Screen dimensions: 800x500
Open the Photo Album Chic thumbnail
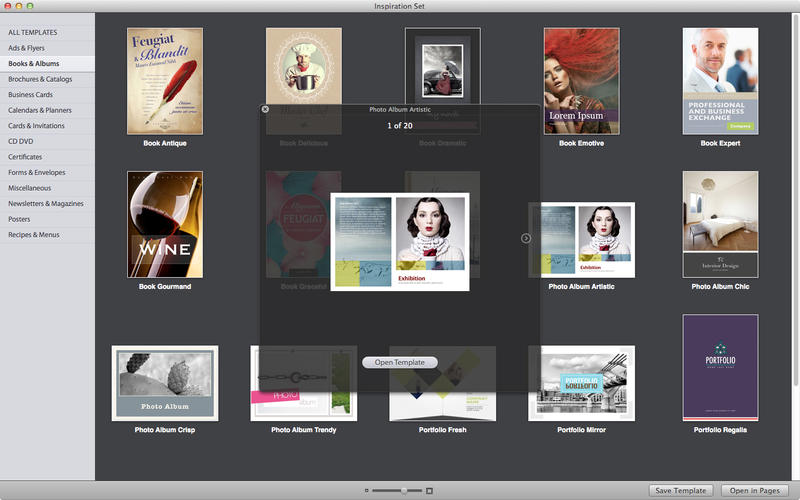click(x=720, y=224)
